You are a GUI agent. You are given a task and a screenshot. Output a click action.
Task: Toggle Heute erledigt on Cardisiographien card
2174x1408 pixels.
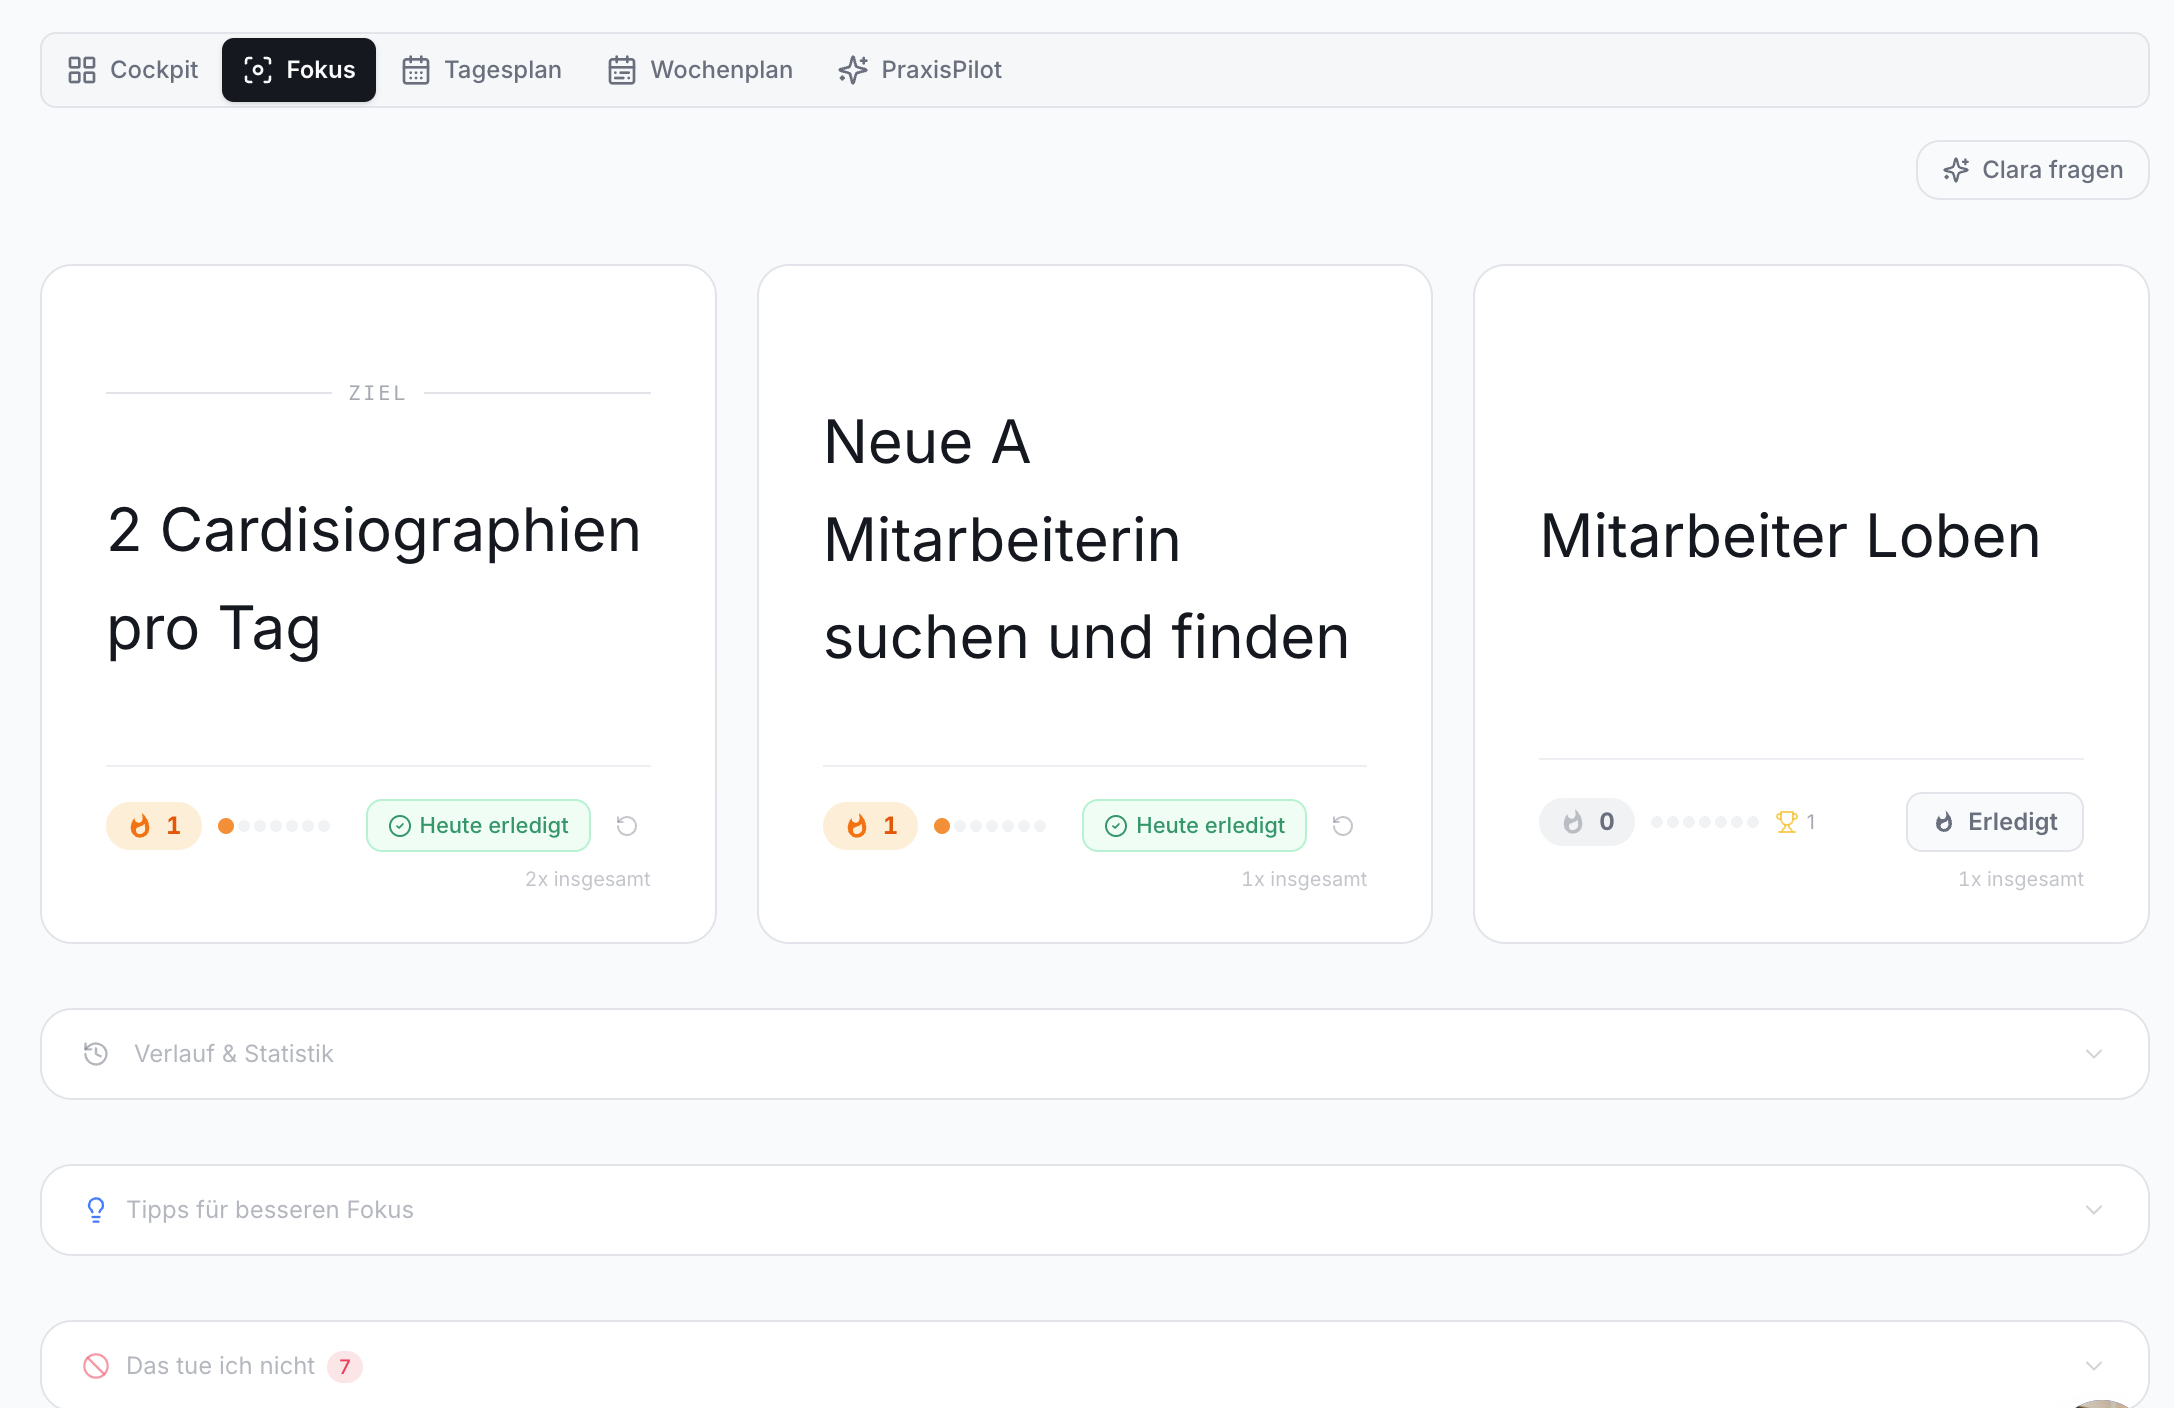click(x=478, y=826)
